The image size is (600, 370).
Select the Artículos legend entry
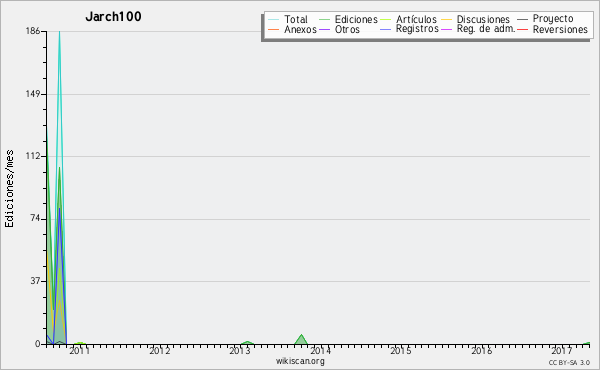point(416,19)
